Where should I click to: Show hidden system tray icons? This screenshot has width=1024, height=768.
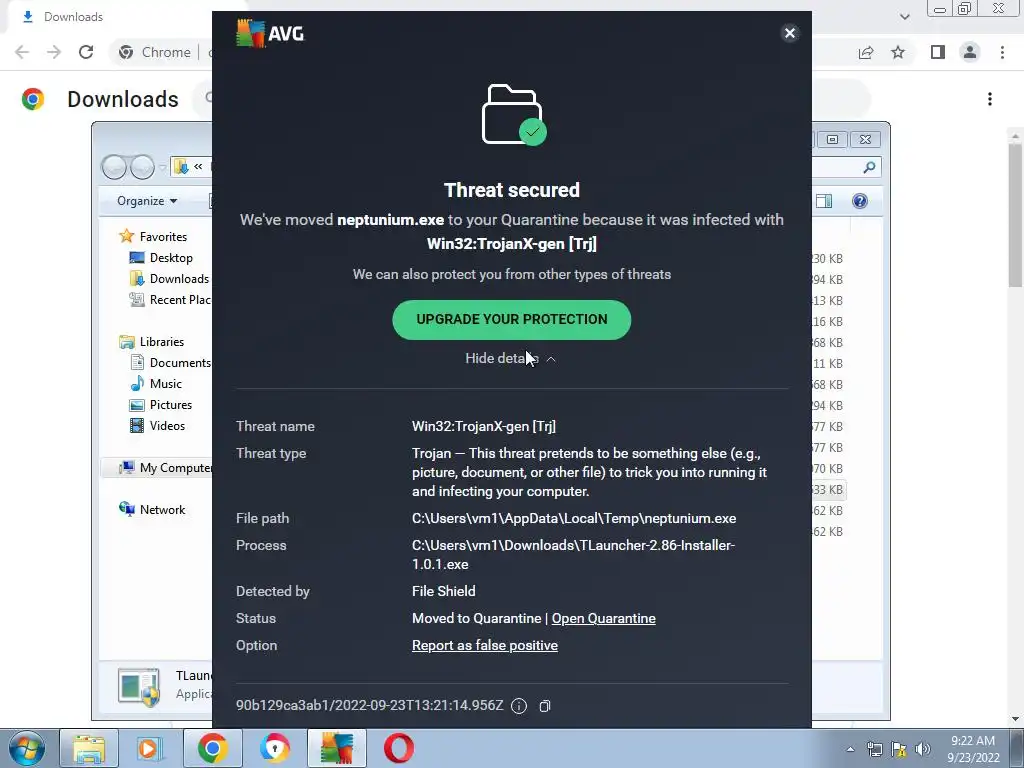850,749
